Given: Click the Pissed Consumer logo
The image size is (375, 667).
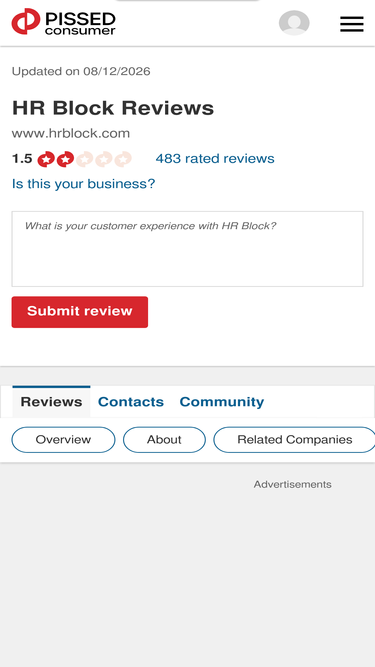Looking at the screenshot, I should tap(64, 22).
